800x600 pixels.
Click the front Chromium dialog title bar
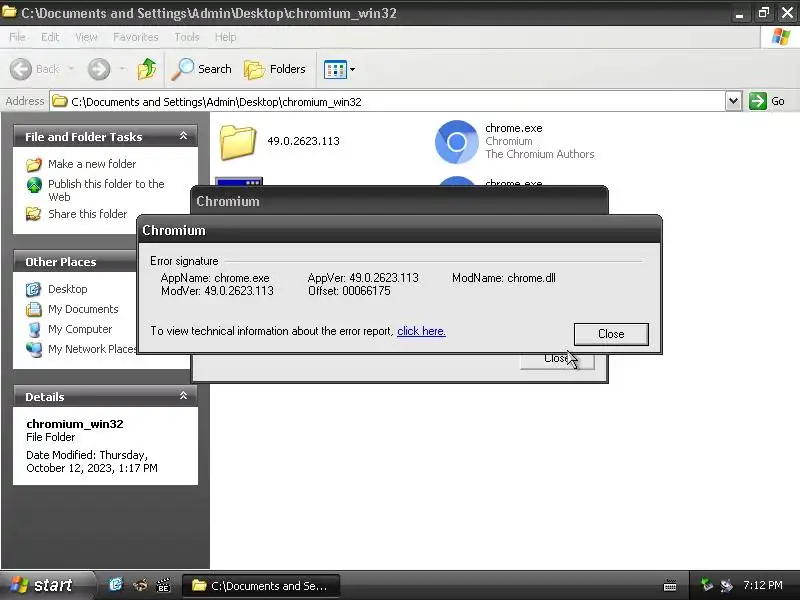coord(399,230)
